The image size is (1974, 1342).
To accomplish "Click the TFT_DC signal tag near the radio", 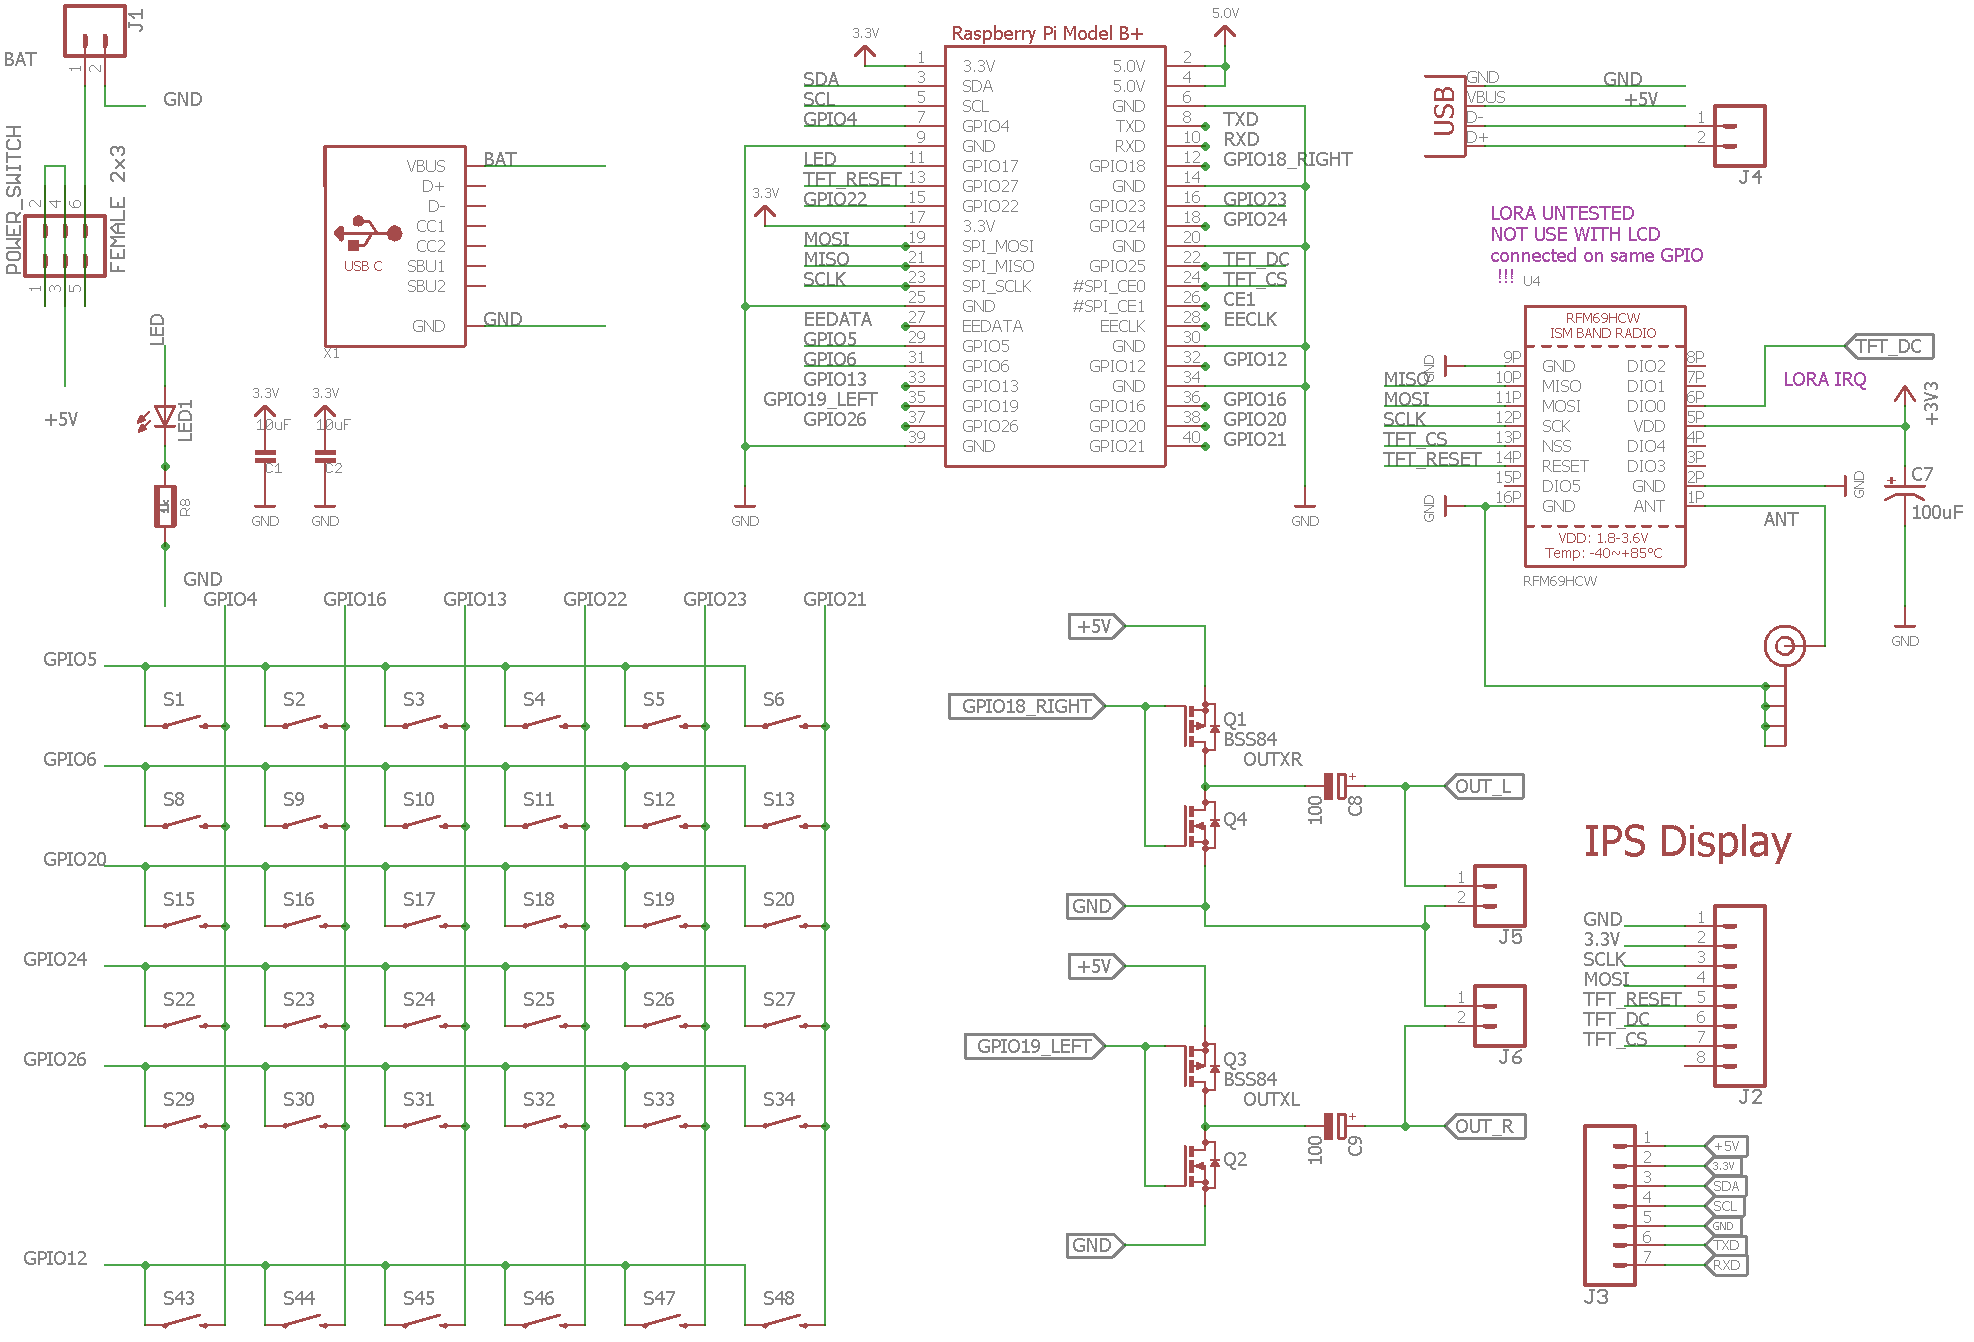I will [1890, 345].
